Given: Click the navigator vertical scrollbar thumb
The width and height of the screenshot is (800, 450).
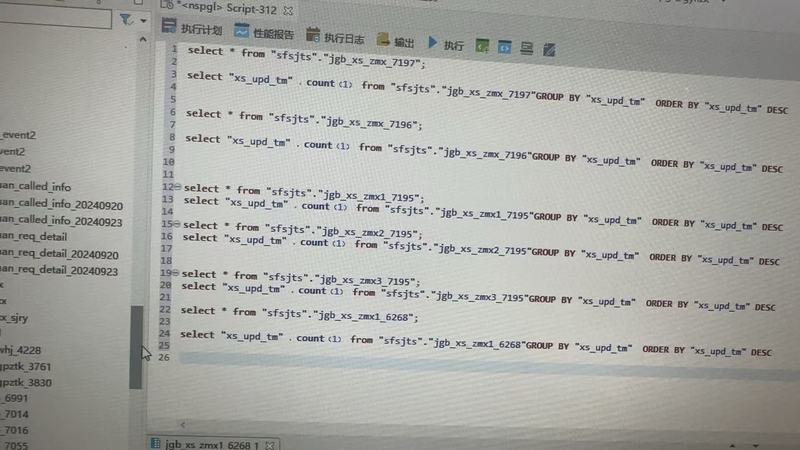Looking at the screenshot, I should [x=136, y=347].
